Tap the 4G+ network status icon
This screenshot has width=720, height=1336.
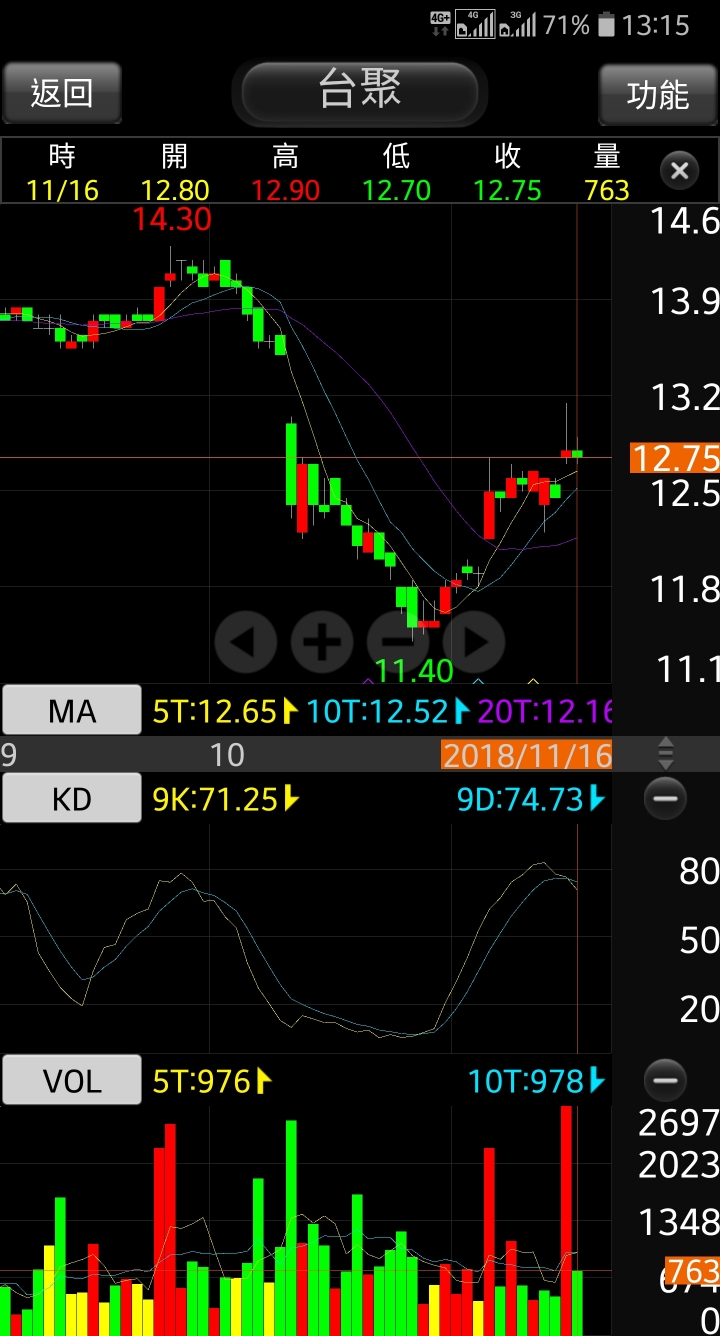tap(440, 24)
